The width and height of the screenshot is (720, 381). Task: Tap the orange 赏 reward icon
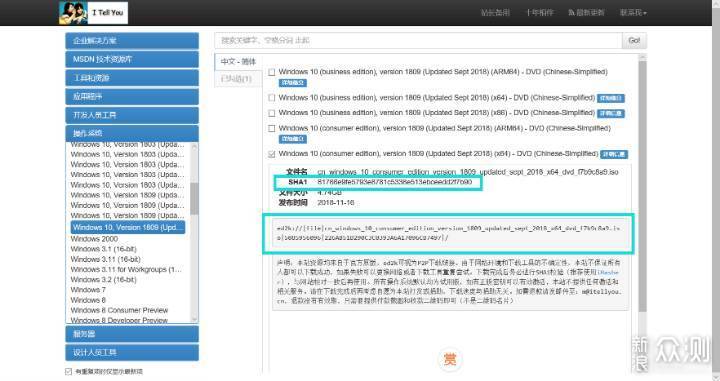point(450,359)
